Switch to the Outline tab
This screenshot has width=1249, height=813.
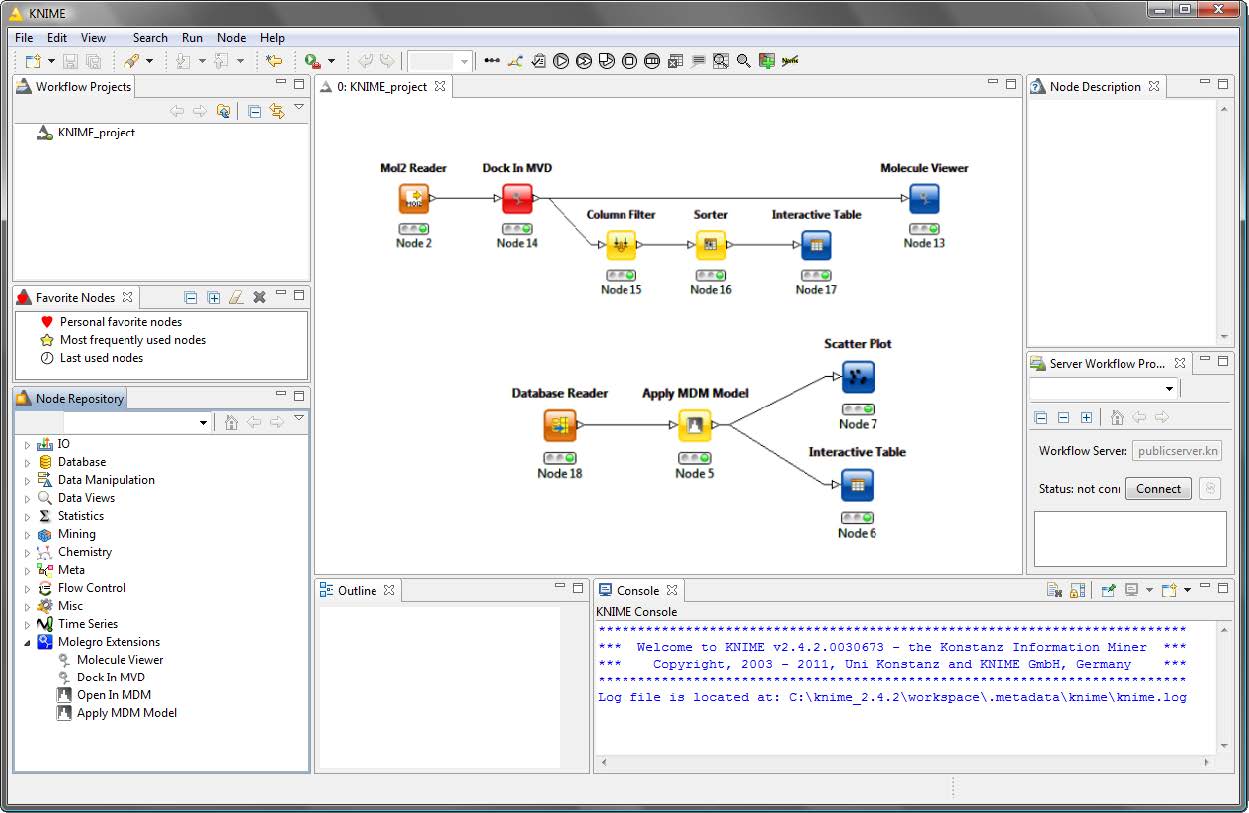356,591
